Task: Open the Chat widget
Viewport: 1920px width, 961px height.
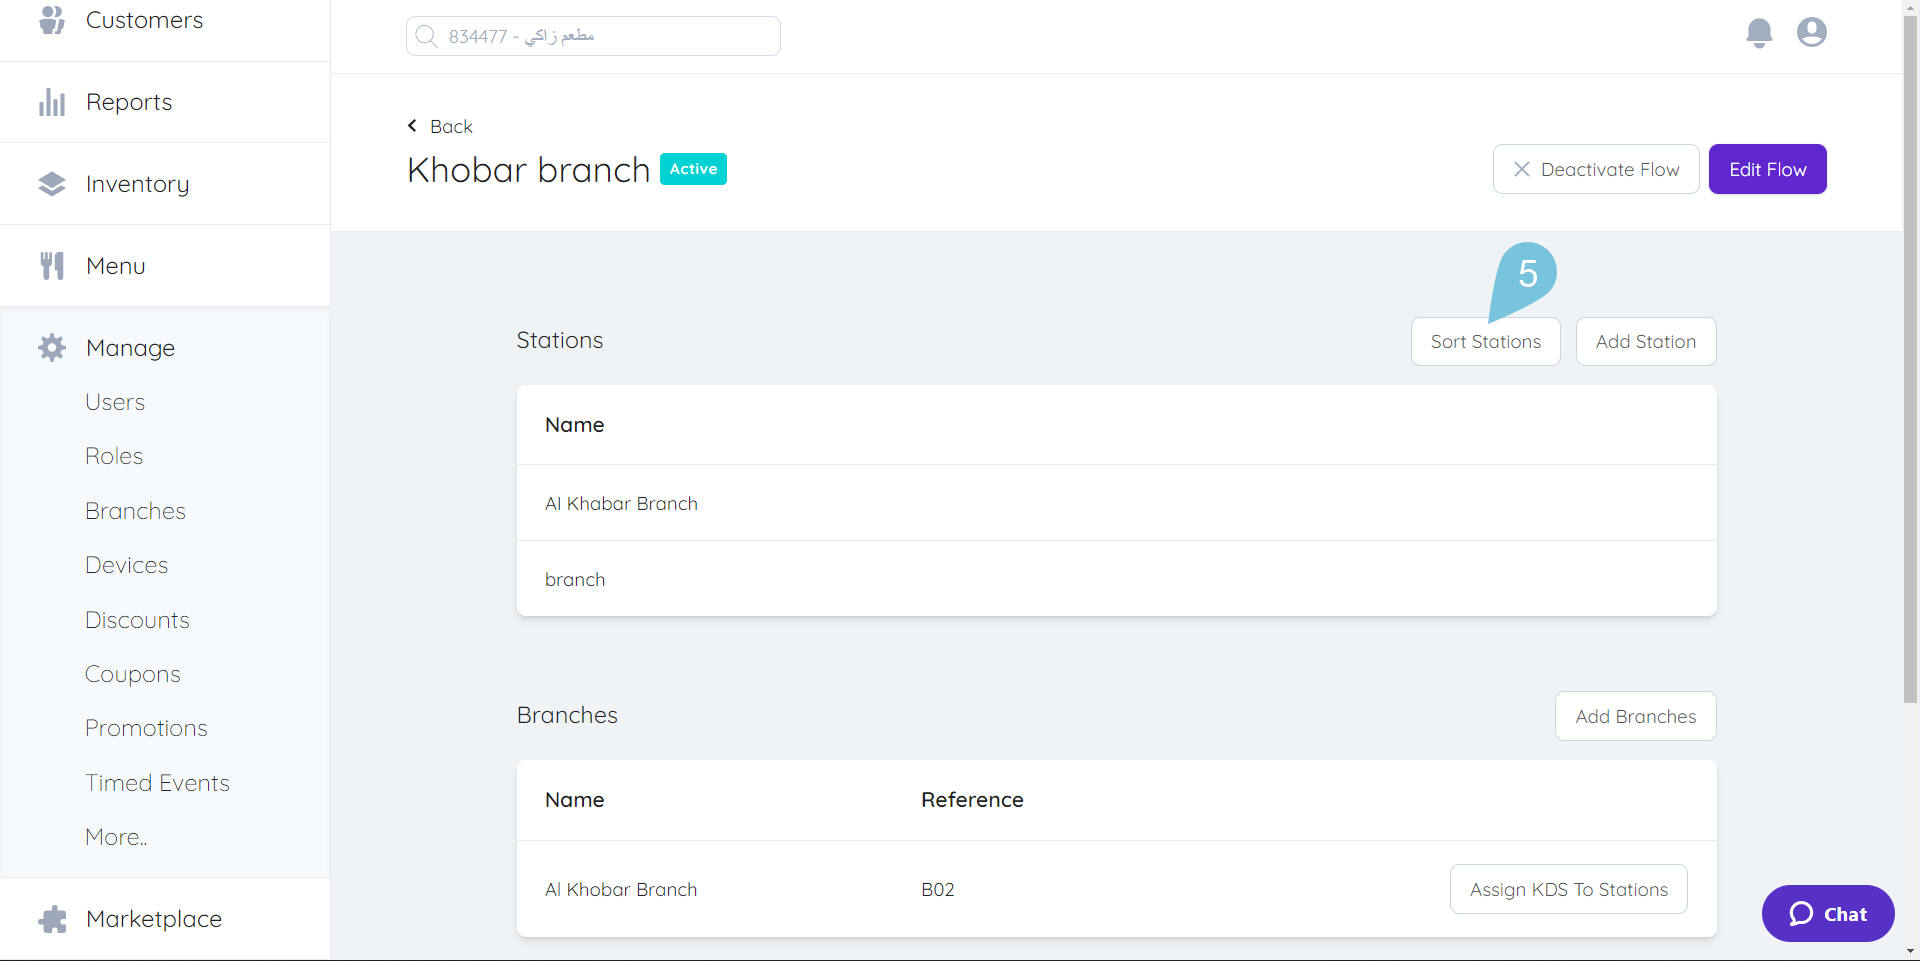Action: pyautogui.click(x=1827, y=913)
